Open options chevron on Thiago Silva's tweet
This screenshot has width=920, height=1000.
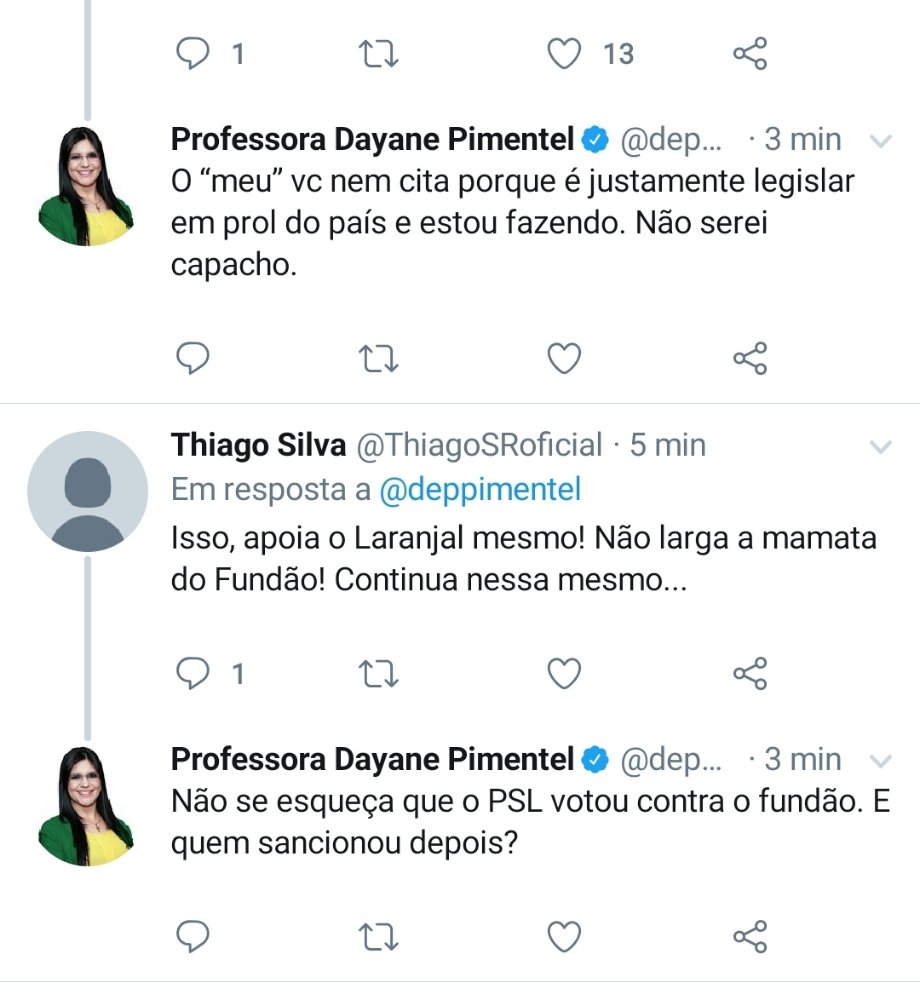pos(881,445)
